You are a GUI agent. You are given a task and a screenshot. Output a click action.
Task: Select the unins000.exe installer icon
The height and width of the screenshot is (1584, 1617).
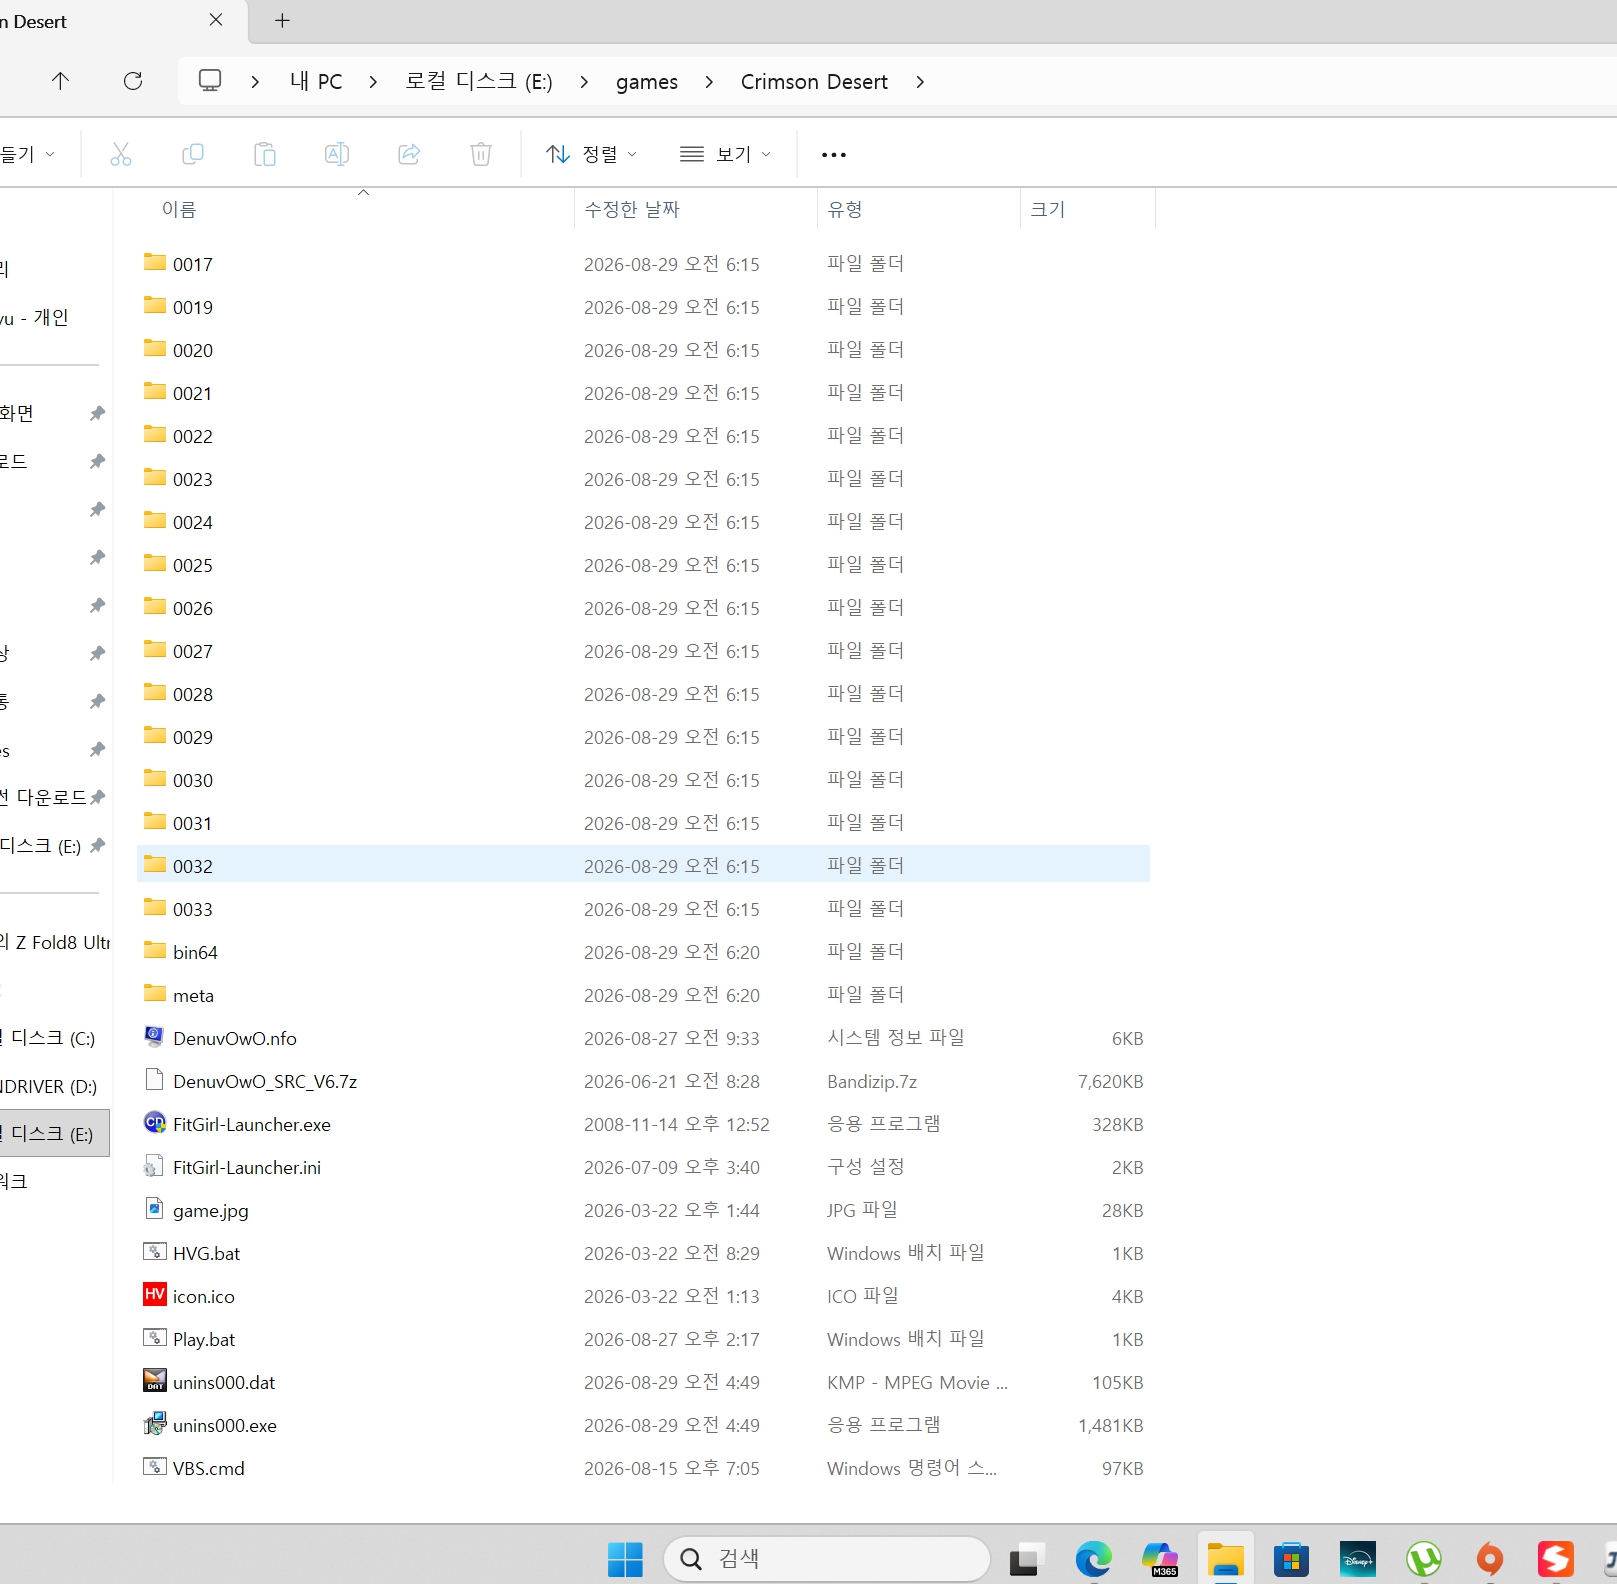tap(154, 1424)
